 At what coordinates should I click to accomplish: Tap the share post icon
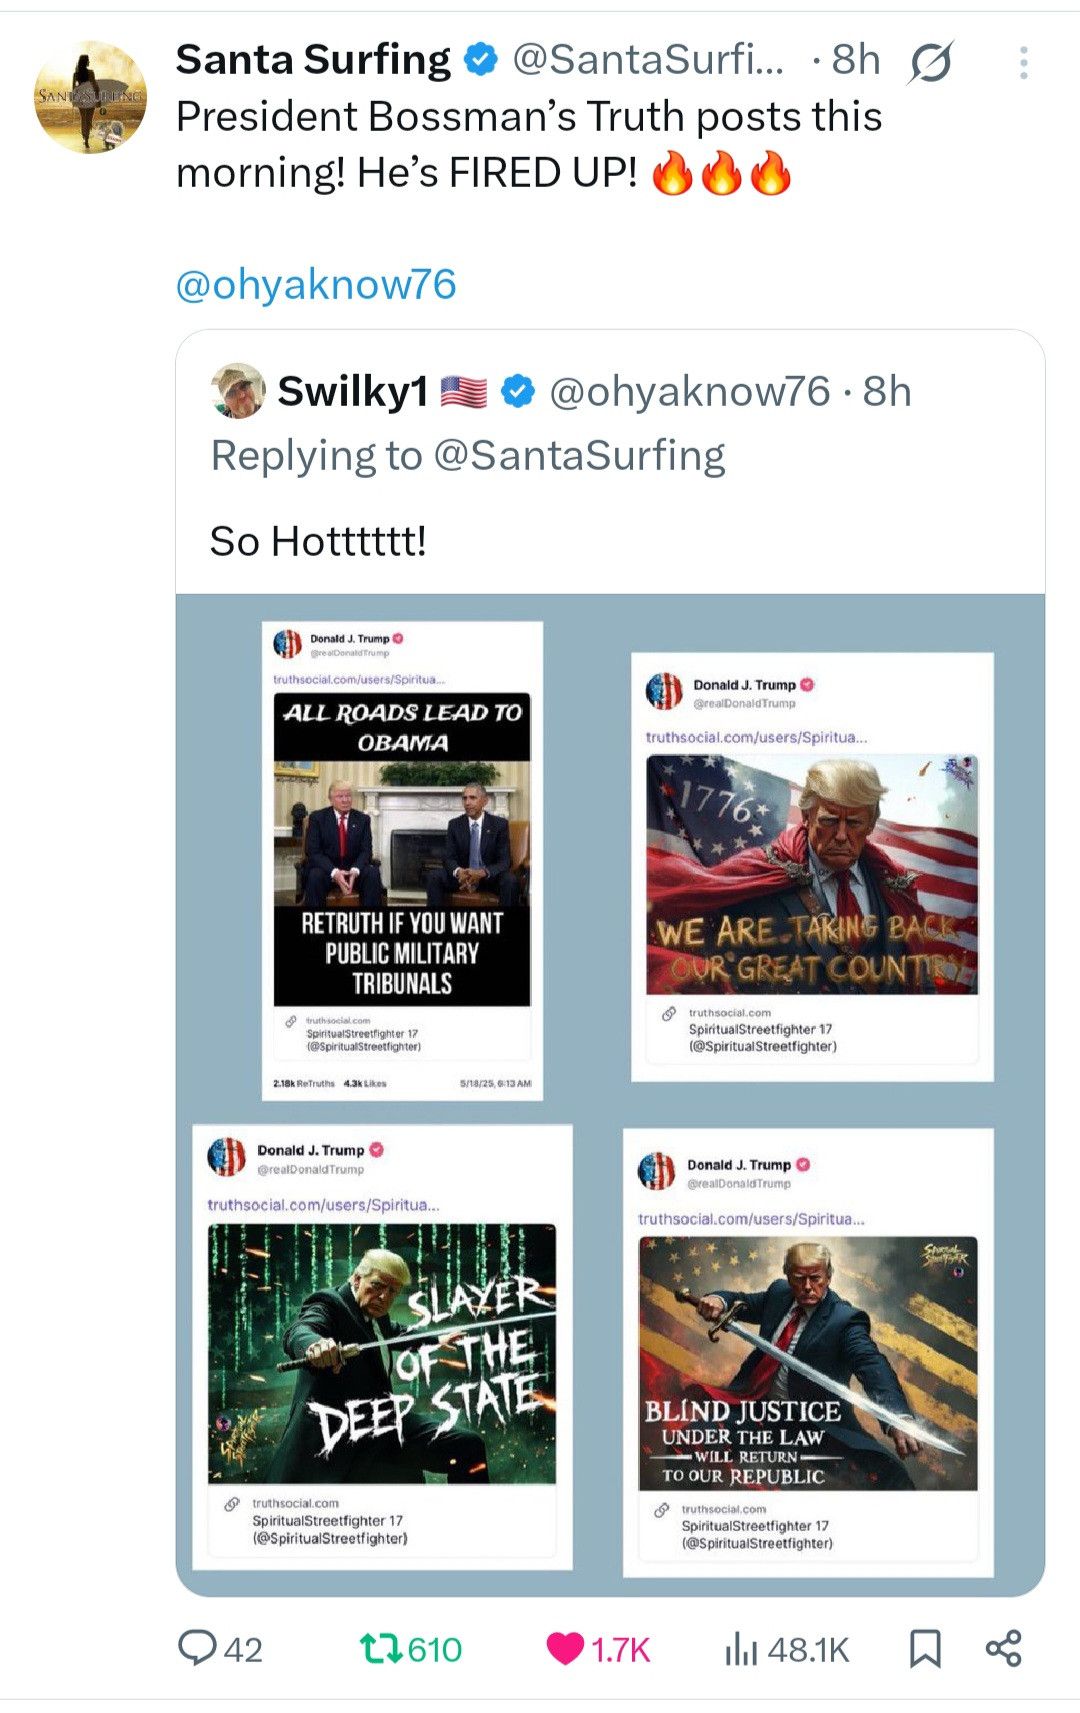pos(1003,1648)
